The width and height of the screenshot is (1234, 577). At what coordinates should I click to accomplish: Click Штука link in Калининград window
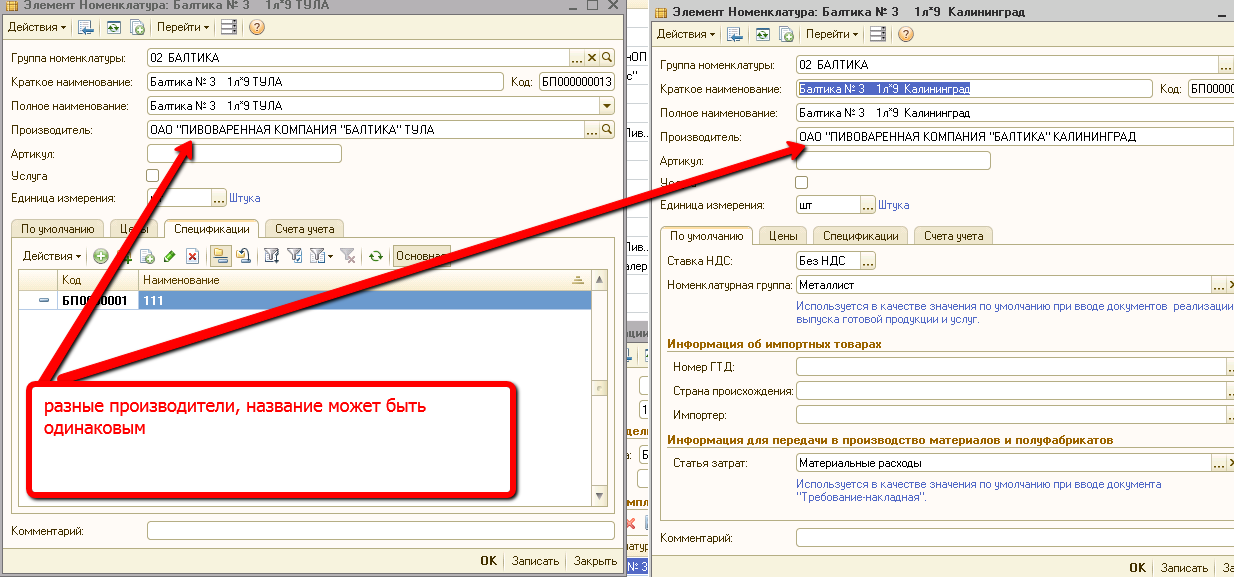click(x=893, y=205)
